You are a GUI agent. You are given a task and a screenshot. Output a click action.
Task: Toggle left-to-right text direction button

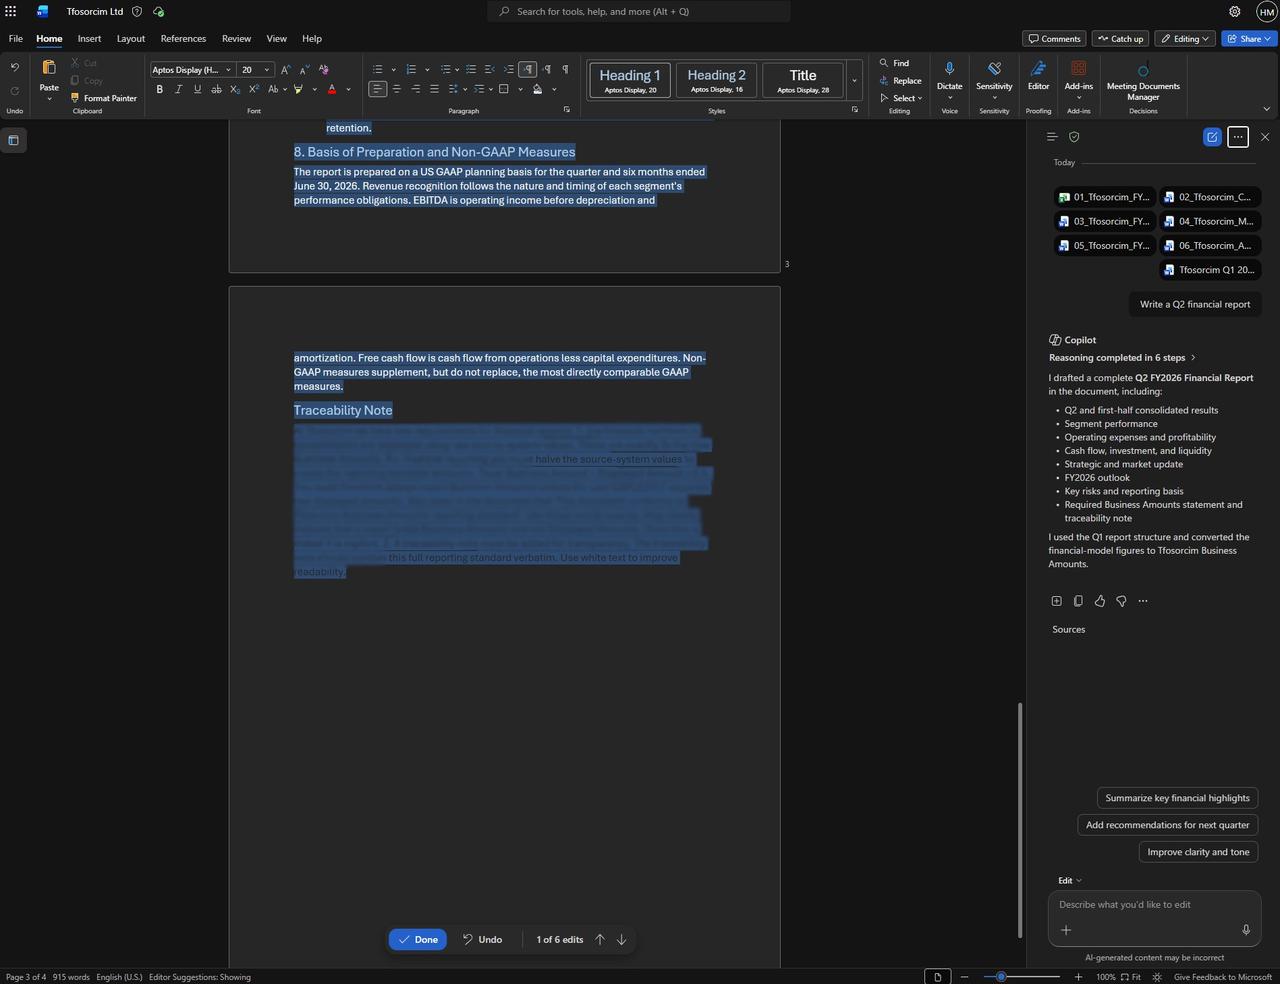click(x=528, y=69)
